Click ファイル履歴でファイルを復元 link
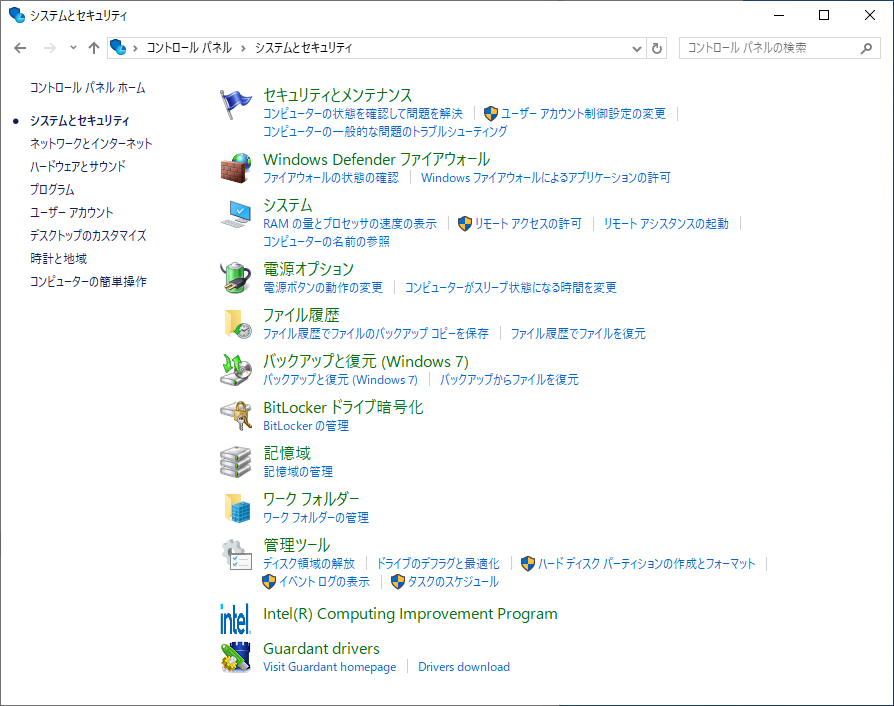 click(x=578, y=334)
